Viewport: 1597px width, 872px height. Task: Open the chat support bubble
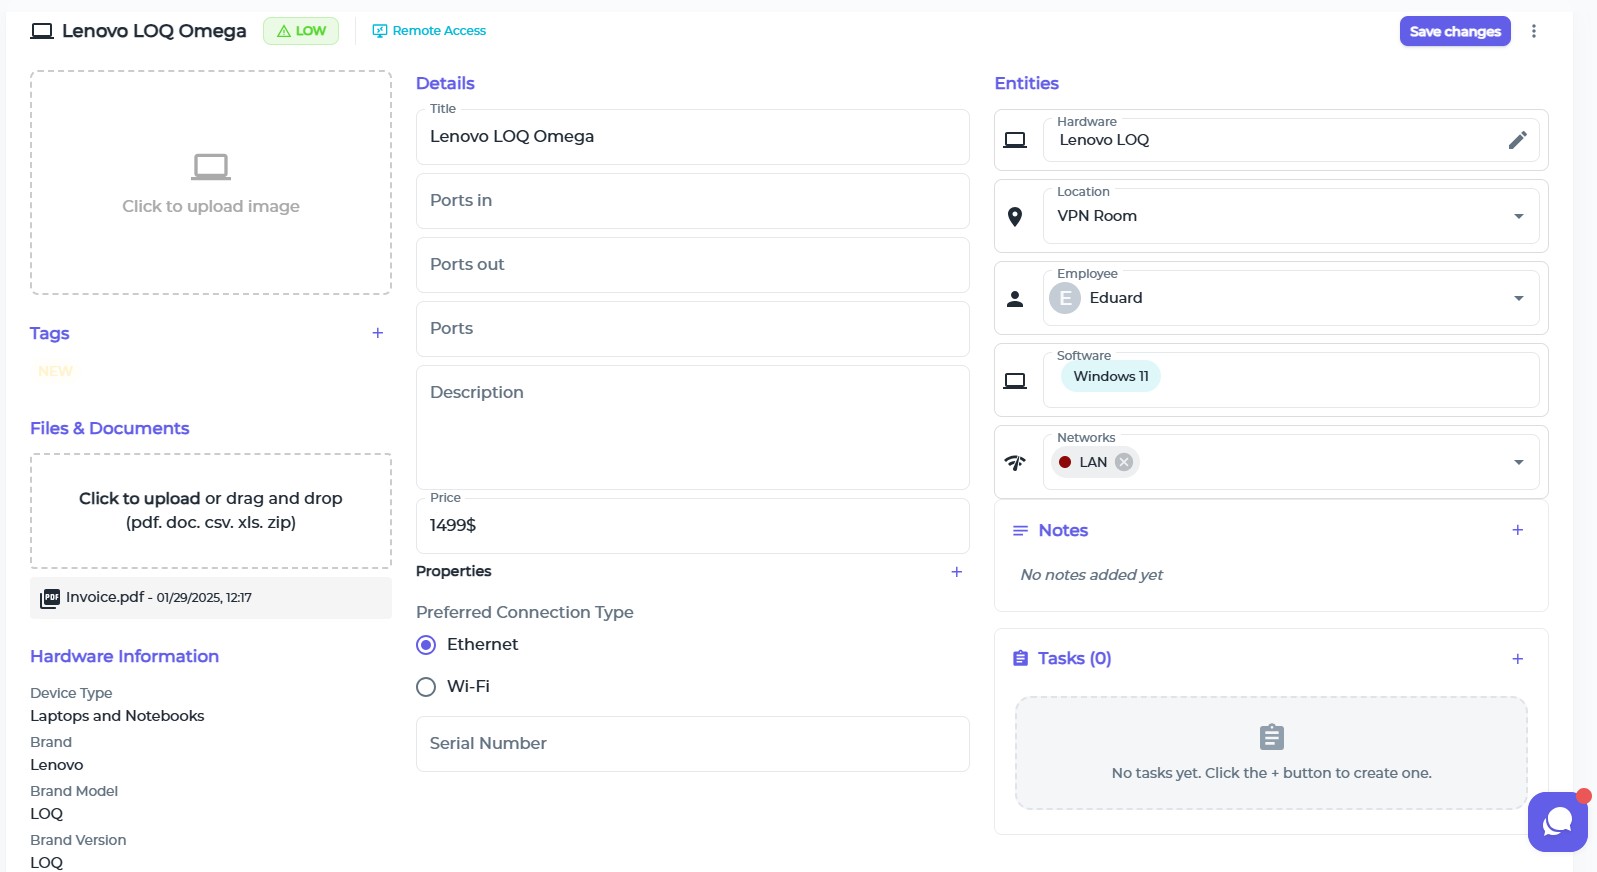pyautogui.click(x=1557, y=821)
